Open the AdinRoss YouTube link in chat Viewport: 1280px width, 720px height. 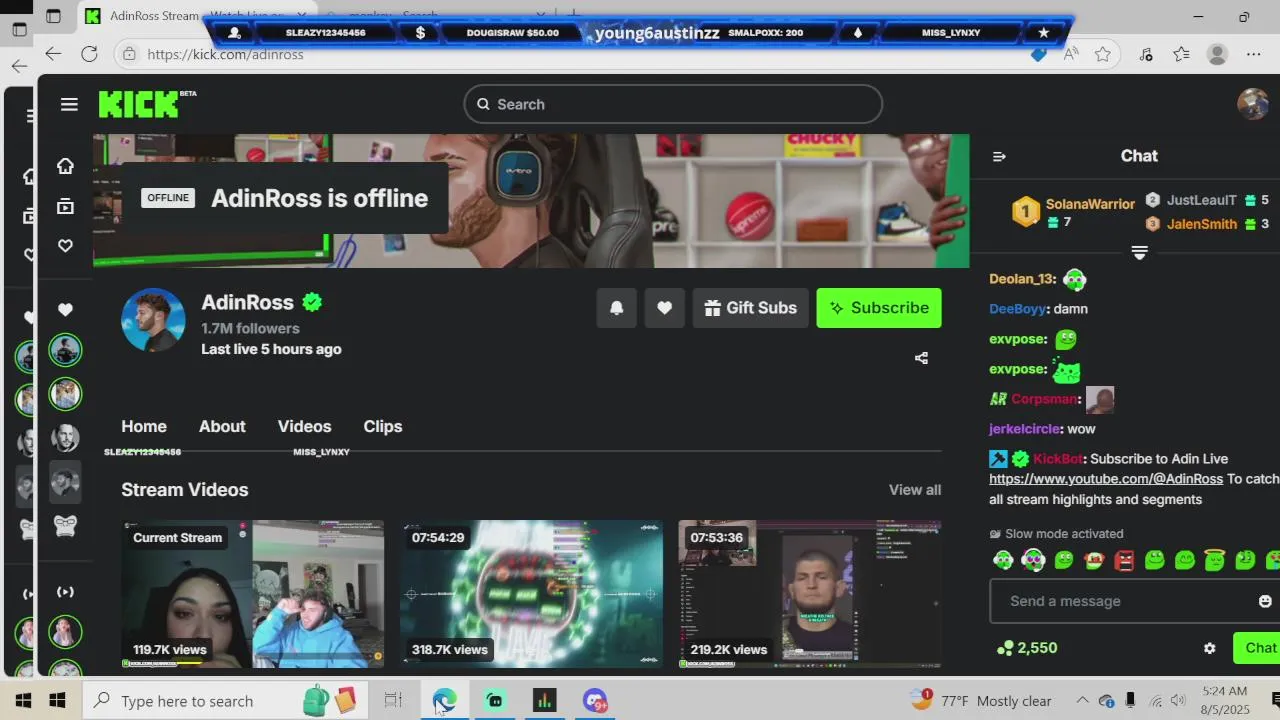tap(1106, 479)
